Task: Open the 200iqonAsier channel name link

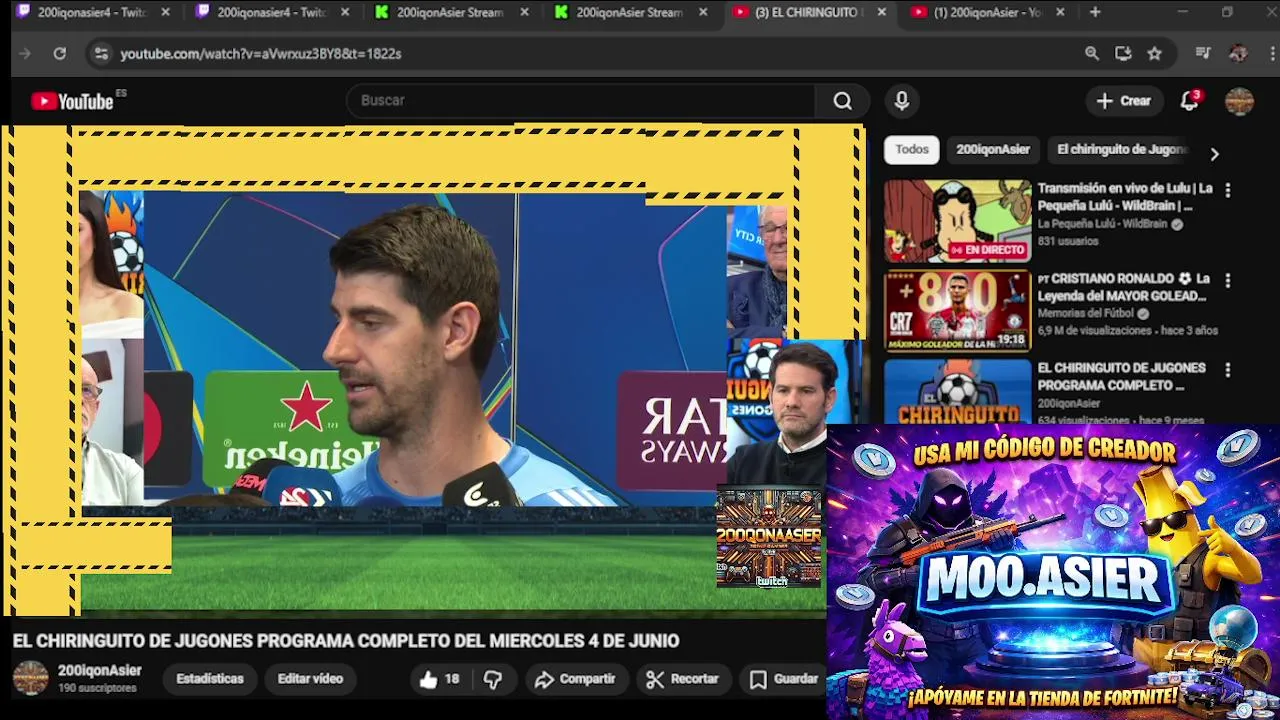Action: tap(99, 671)
